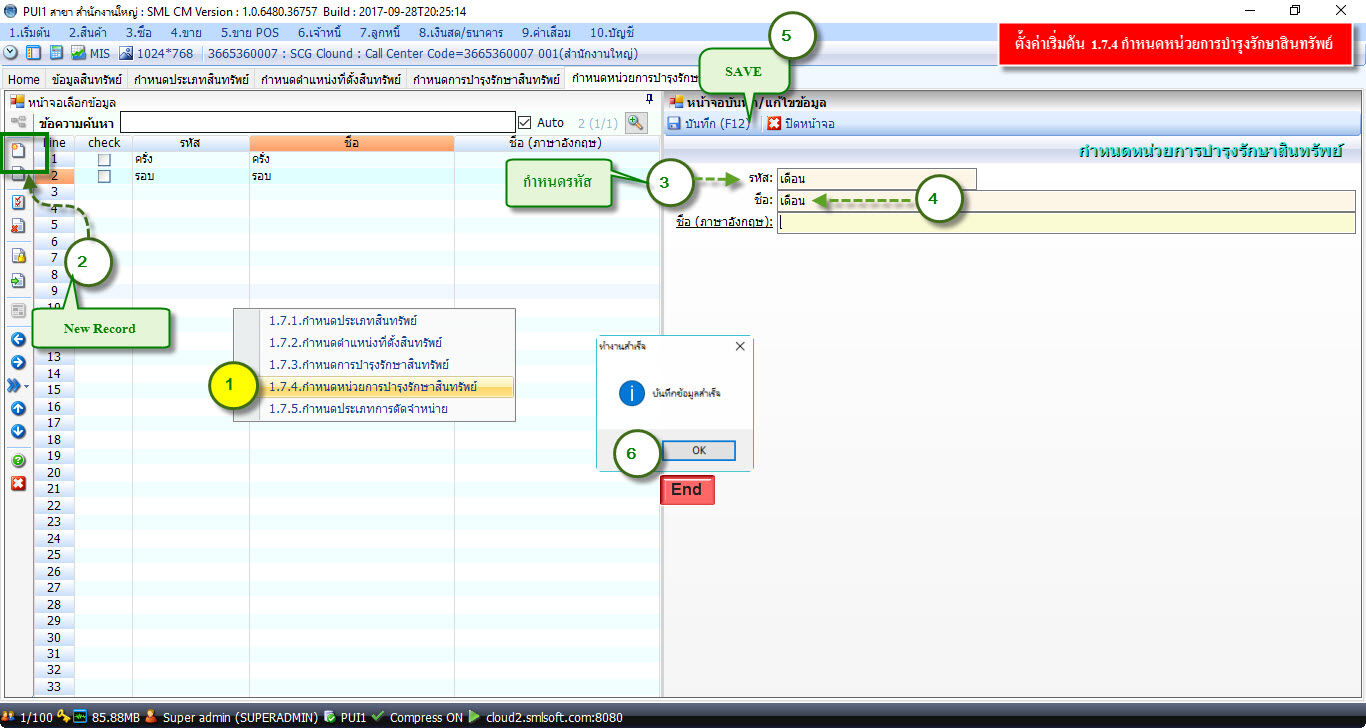Click the calculator icon in top toolbar
1366x728 pixels.
pyautogui.click(x=56, y=53)
